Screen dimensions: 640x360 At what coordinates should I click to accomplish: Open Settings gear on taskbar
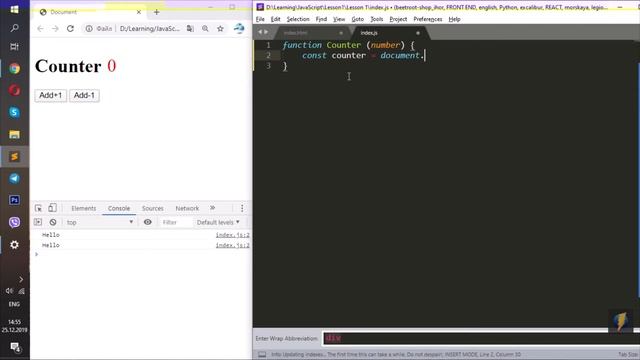14,244
